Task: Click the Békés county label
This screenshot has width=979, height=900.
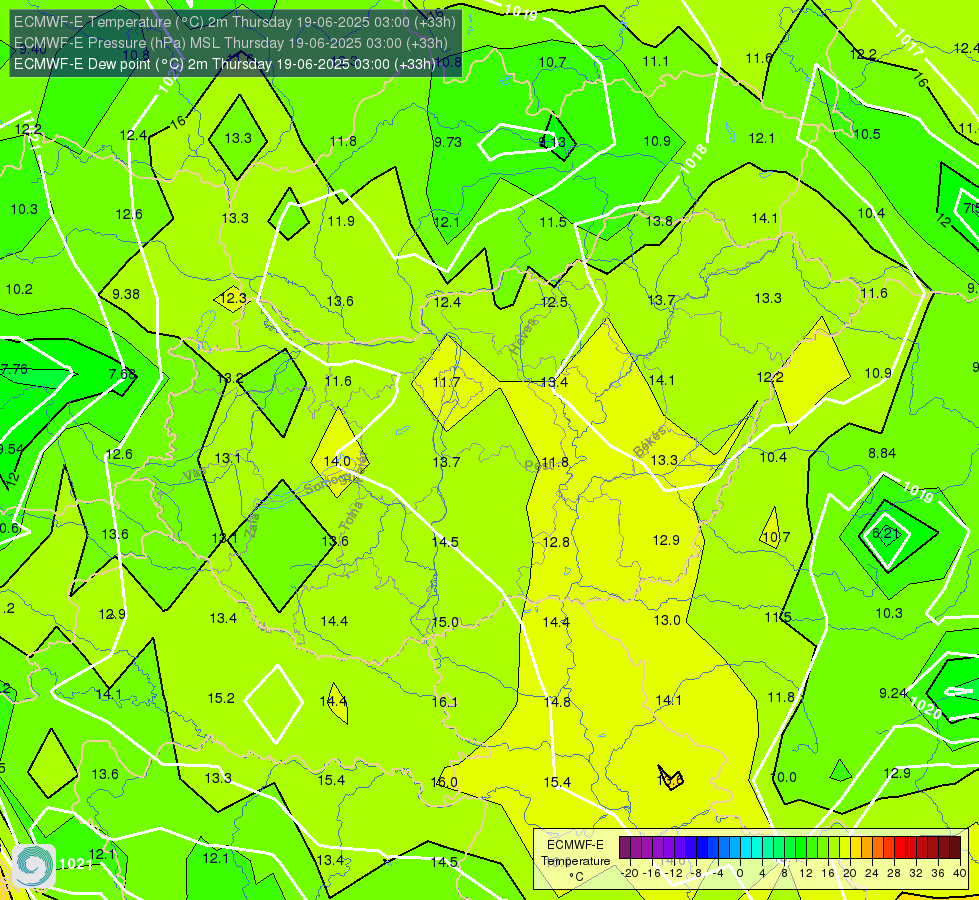Action: tap(650, 441)
